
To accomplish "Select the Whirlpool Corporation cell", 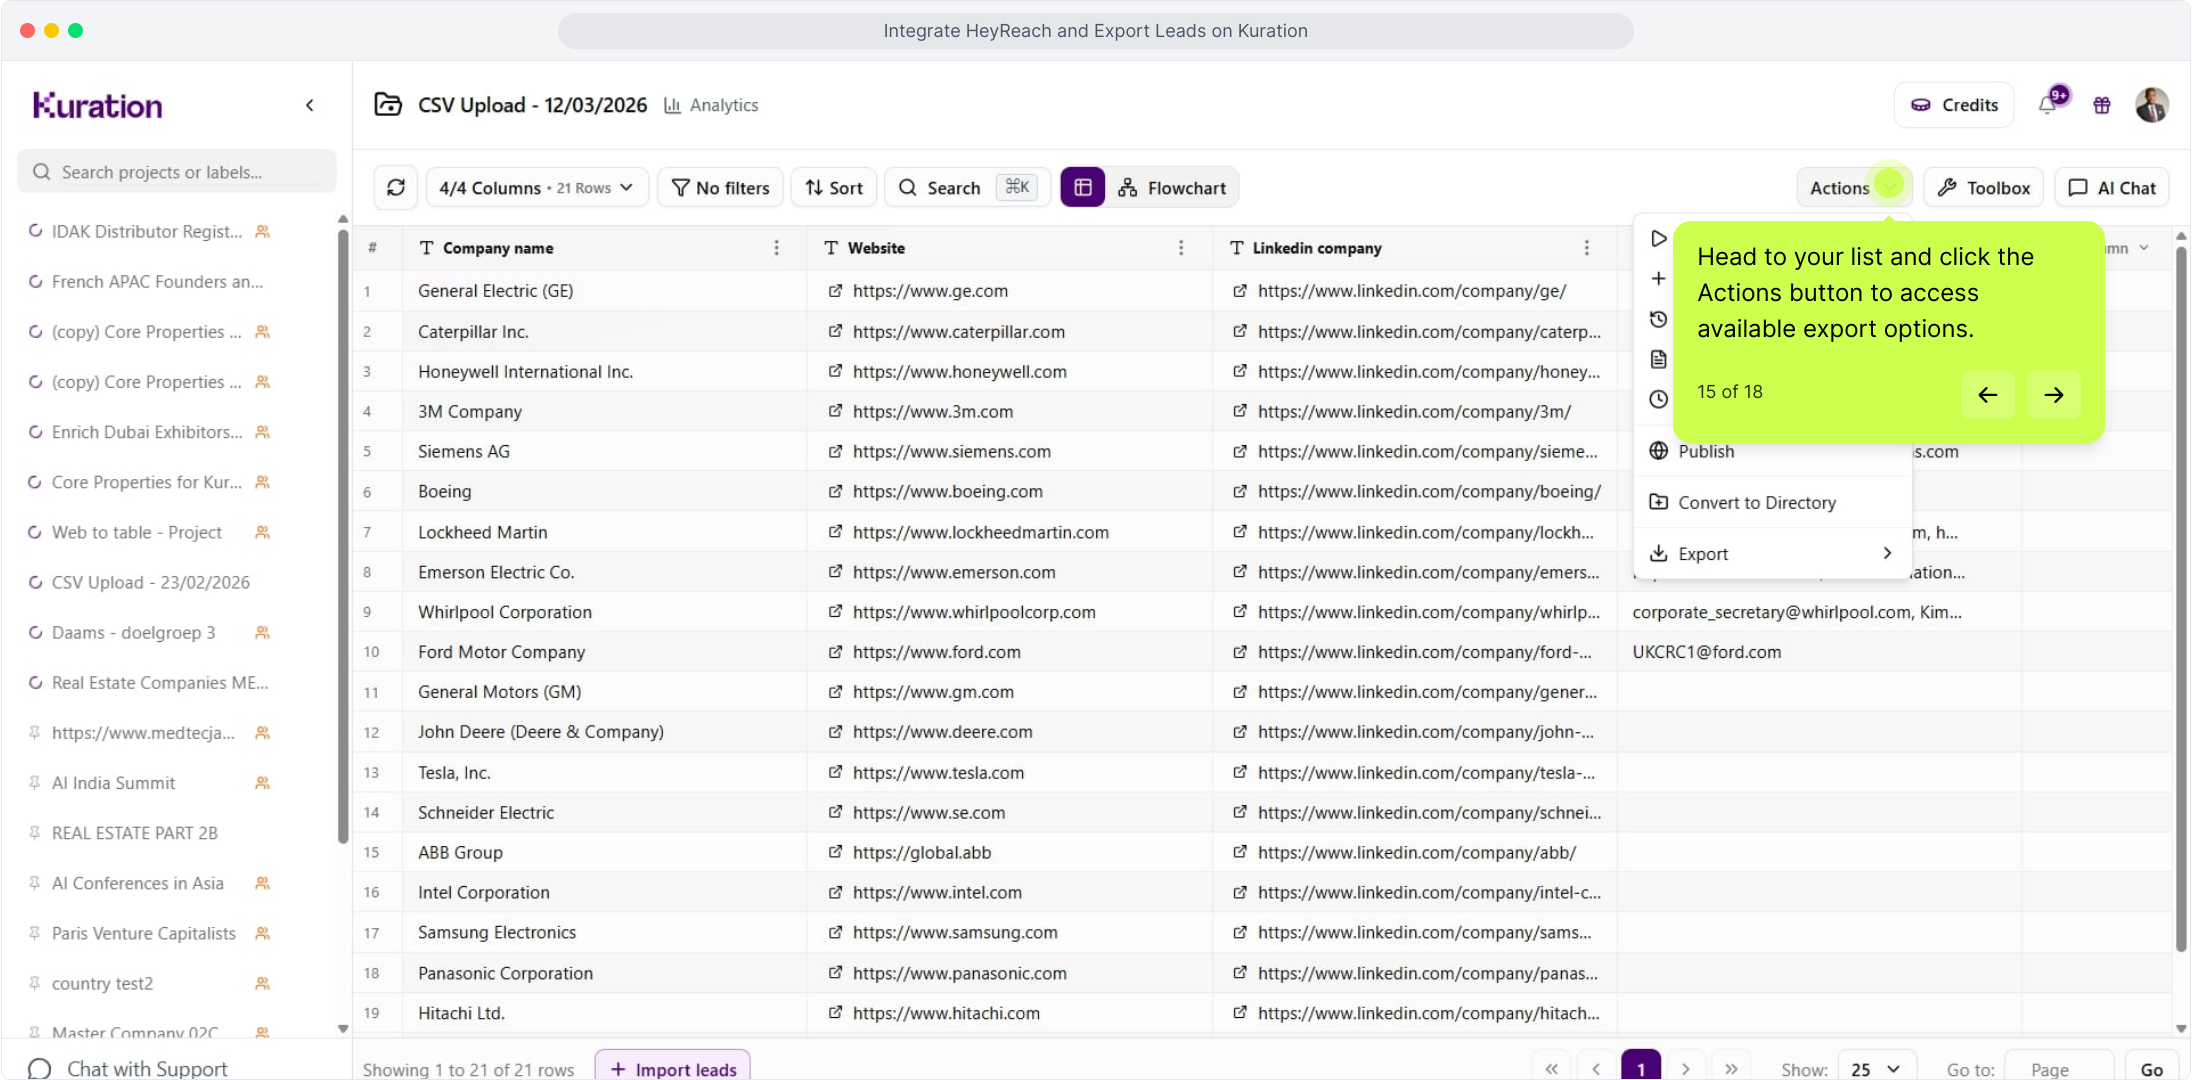I will coord(604,612).
